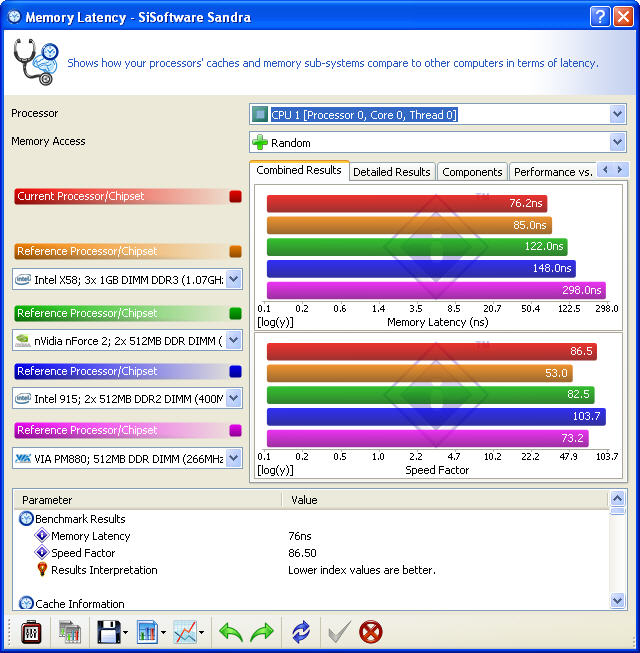Click the stethoscope module icon in header

pos(35,62)
